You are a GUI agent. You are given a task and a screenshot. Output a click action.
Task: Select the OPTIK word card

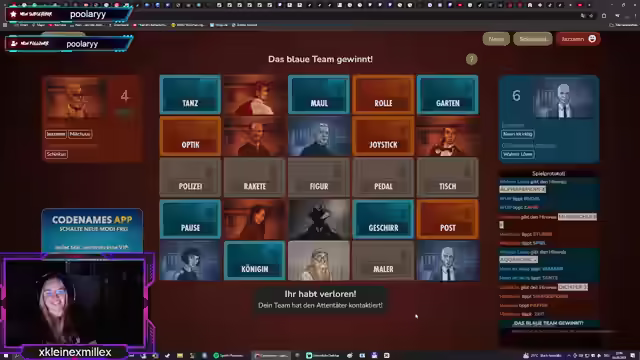point(190,136)
